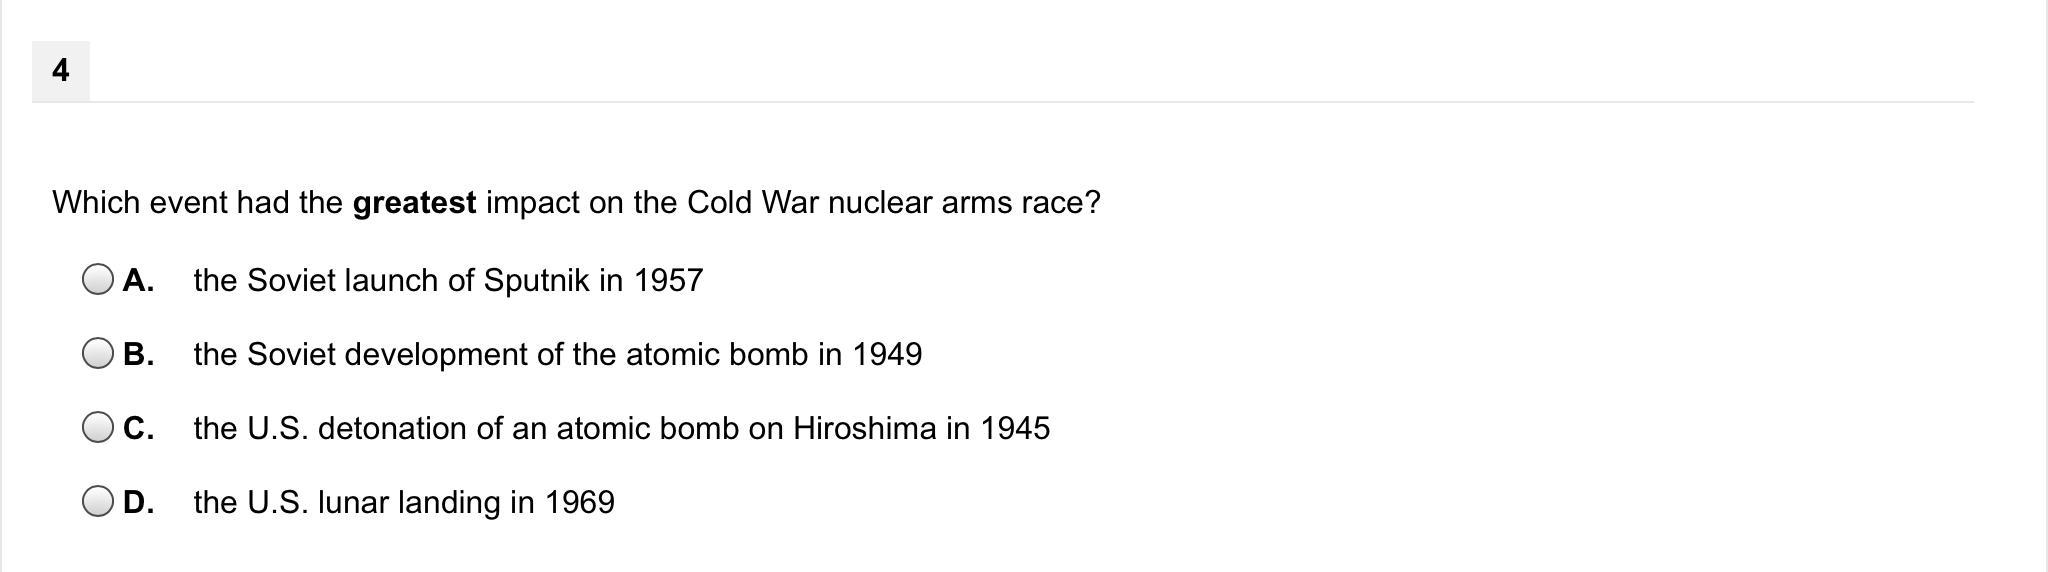
Task: Click the question number 4 box
Action: pyautogui.click(x=61, y=71)
